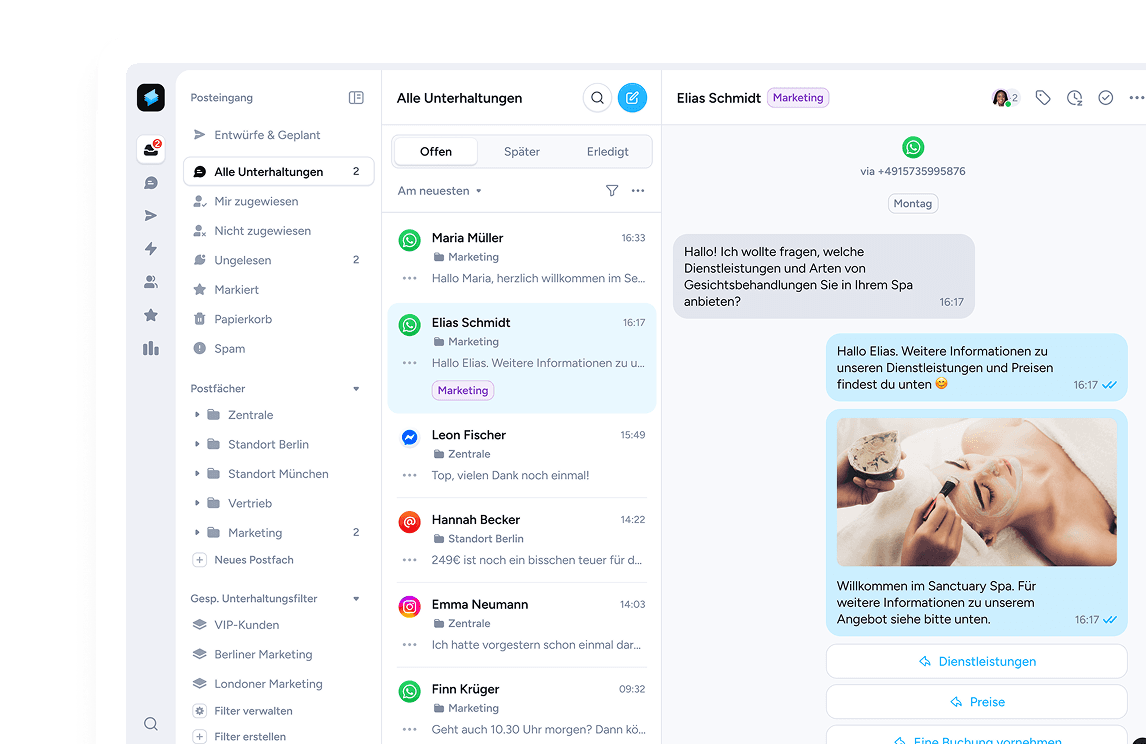Click the Preise reply button
This screenshot has height=744, width=1146.
click(976, 702)
